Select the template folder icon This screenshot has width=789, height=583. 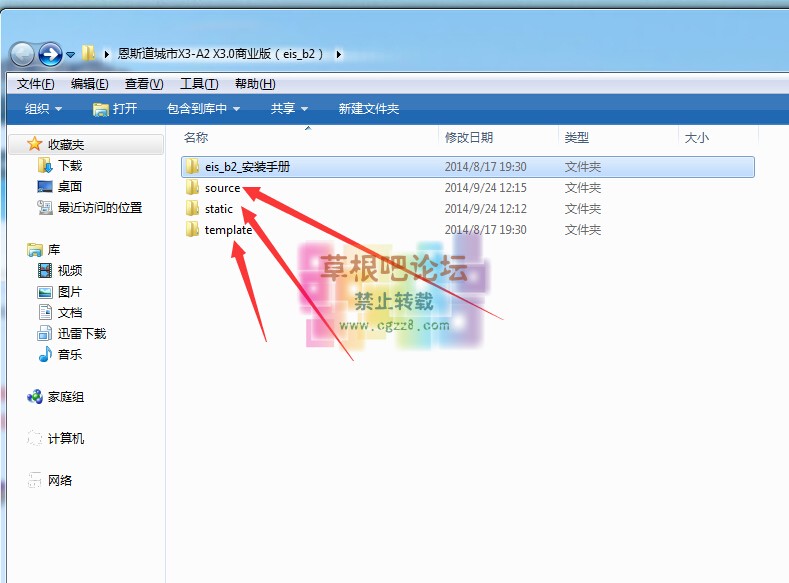click(x=192, y=229)
